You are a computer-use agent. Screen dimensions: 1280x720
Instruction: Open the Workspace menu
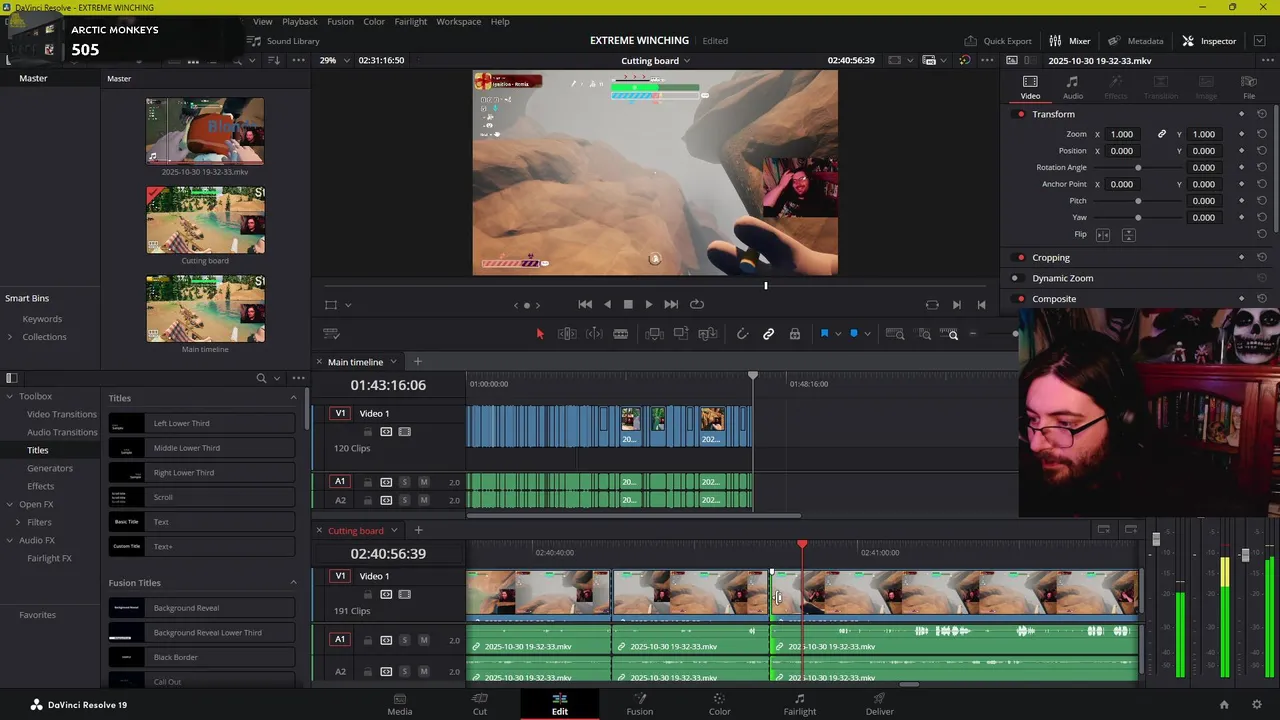click(458, 21)
